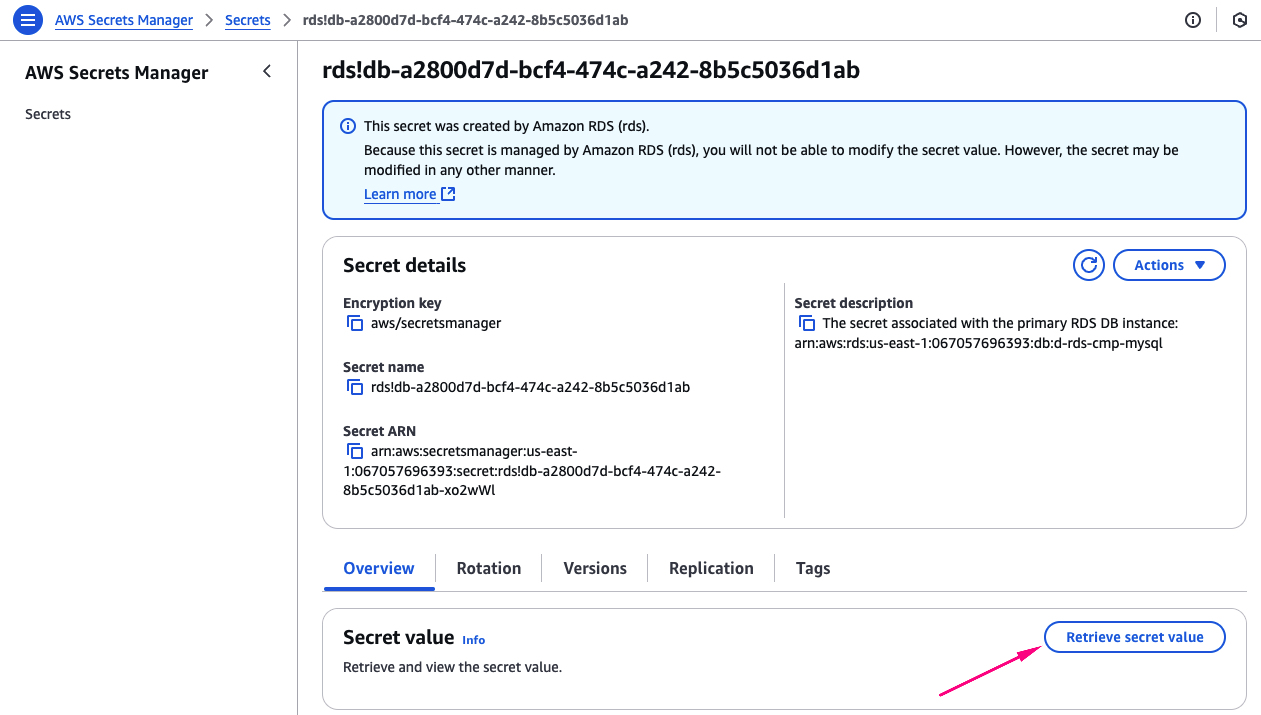Open the Versions tab
Viewport: 1261px width, 715px height.
click(x=595, y=568)
